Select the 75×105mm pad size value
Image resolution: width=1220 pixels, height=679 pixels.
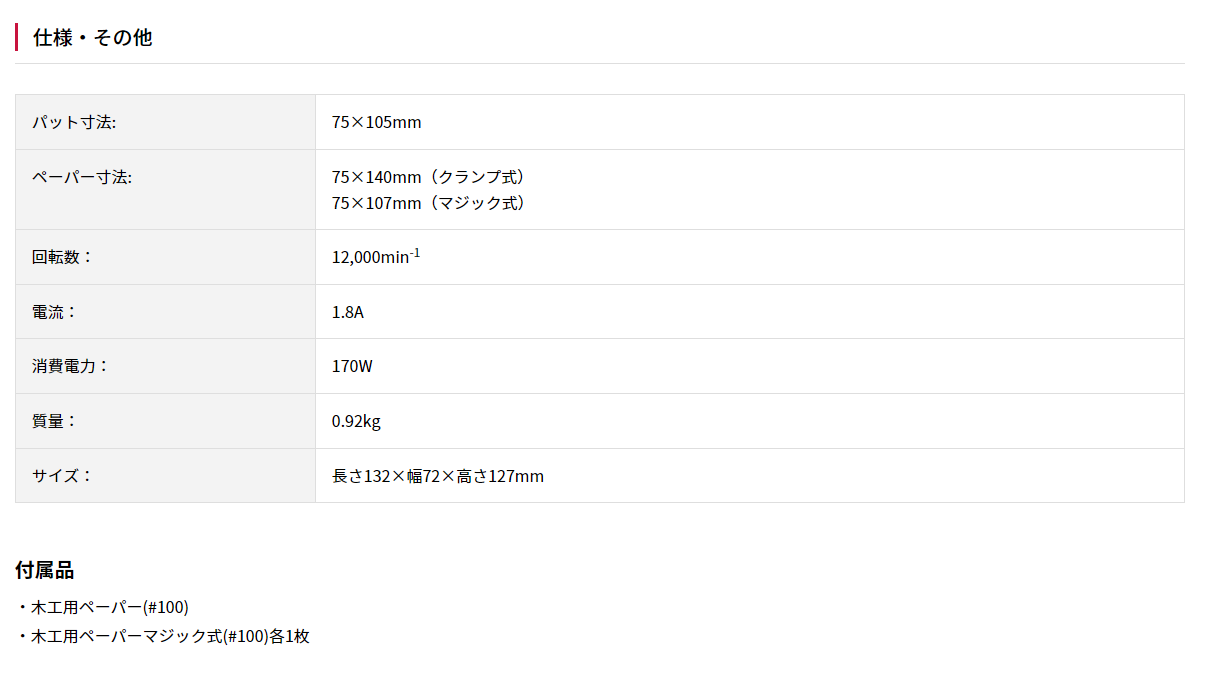coord(377,122)
